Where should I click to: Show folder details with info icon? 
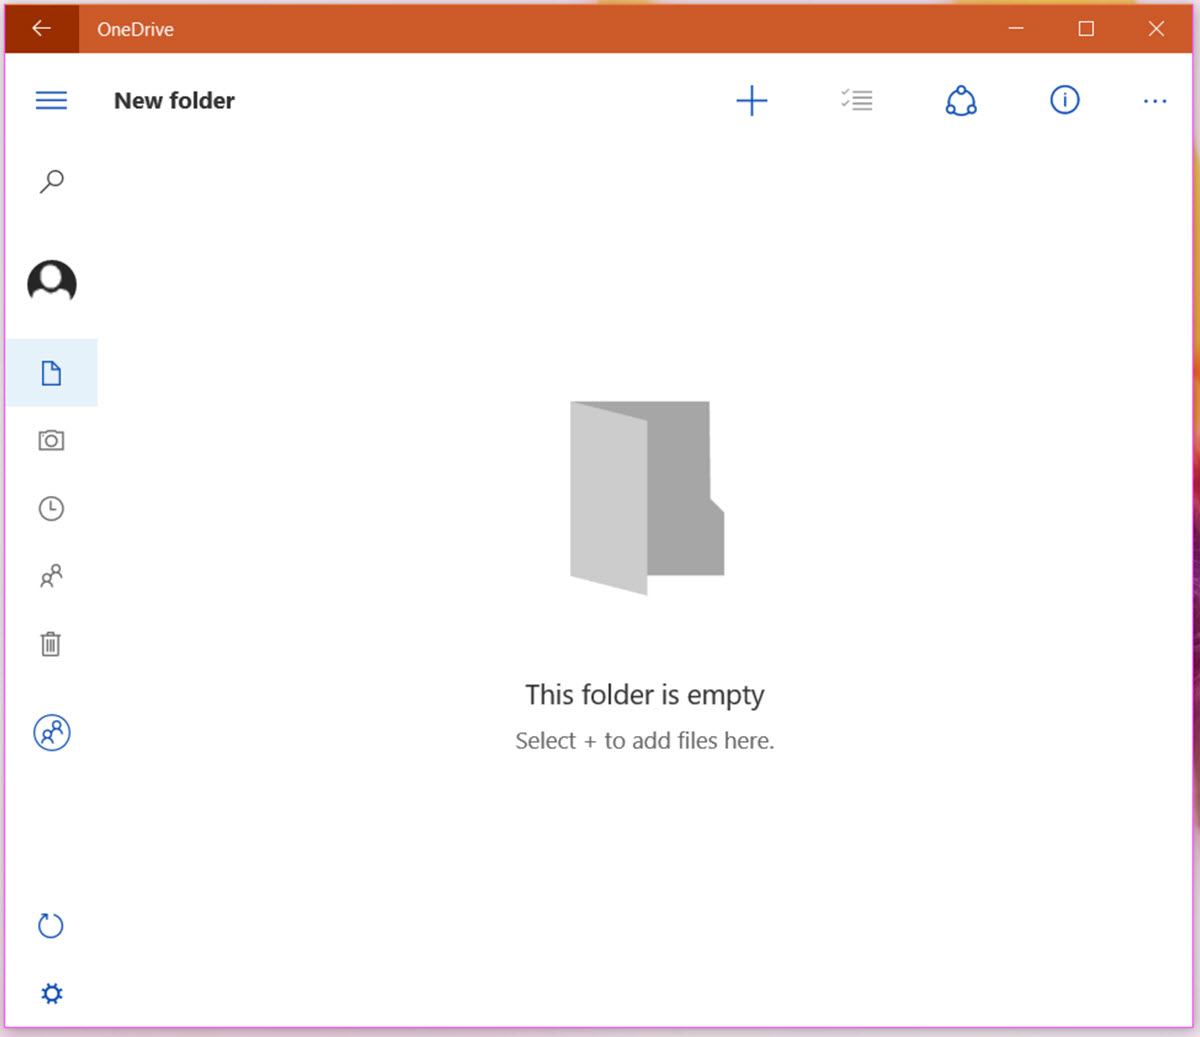coord(1065,100)
